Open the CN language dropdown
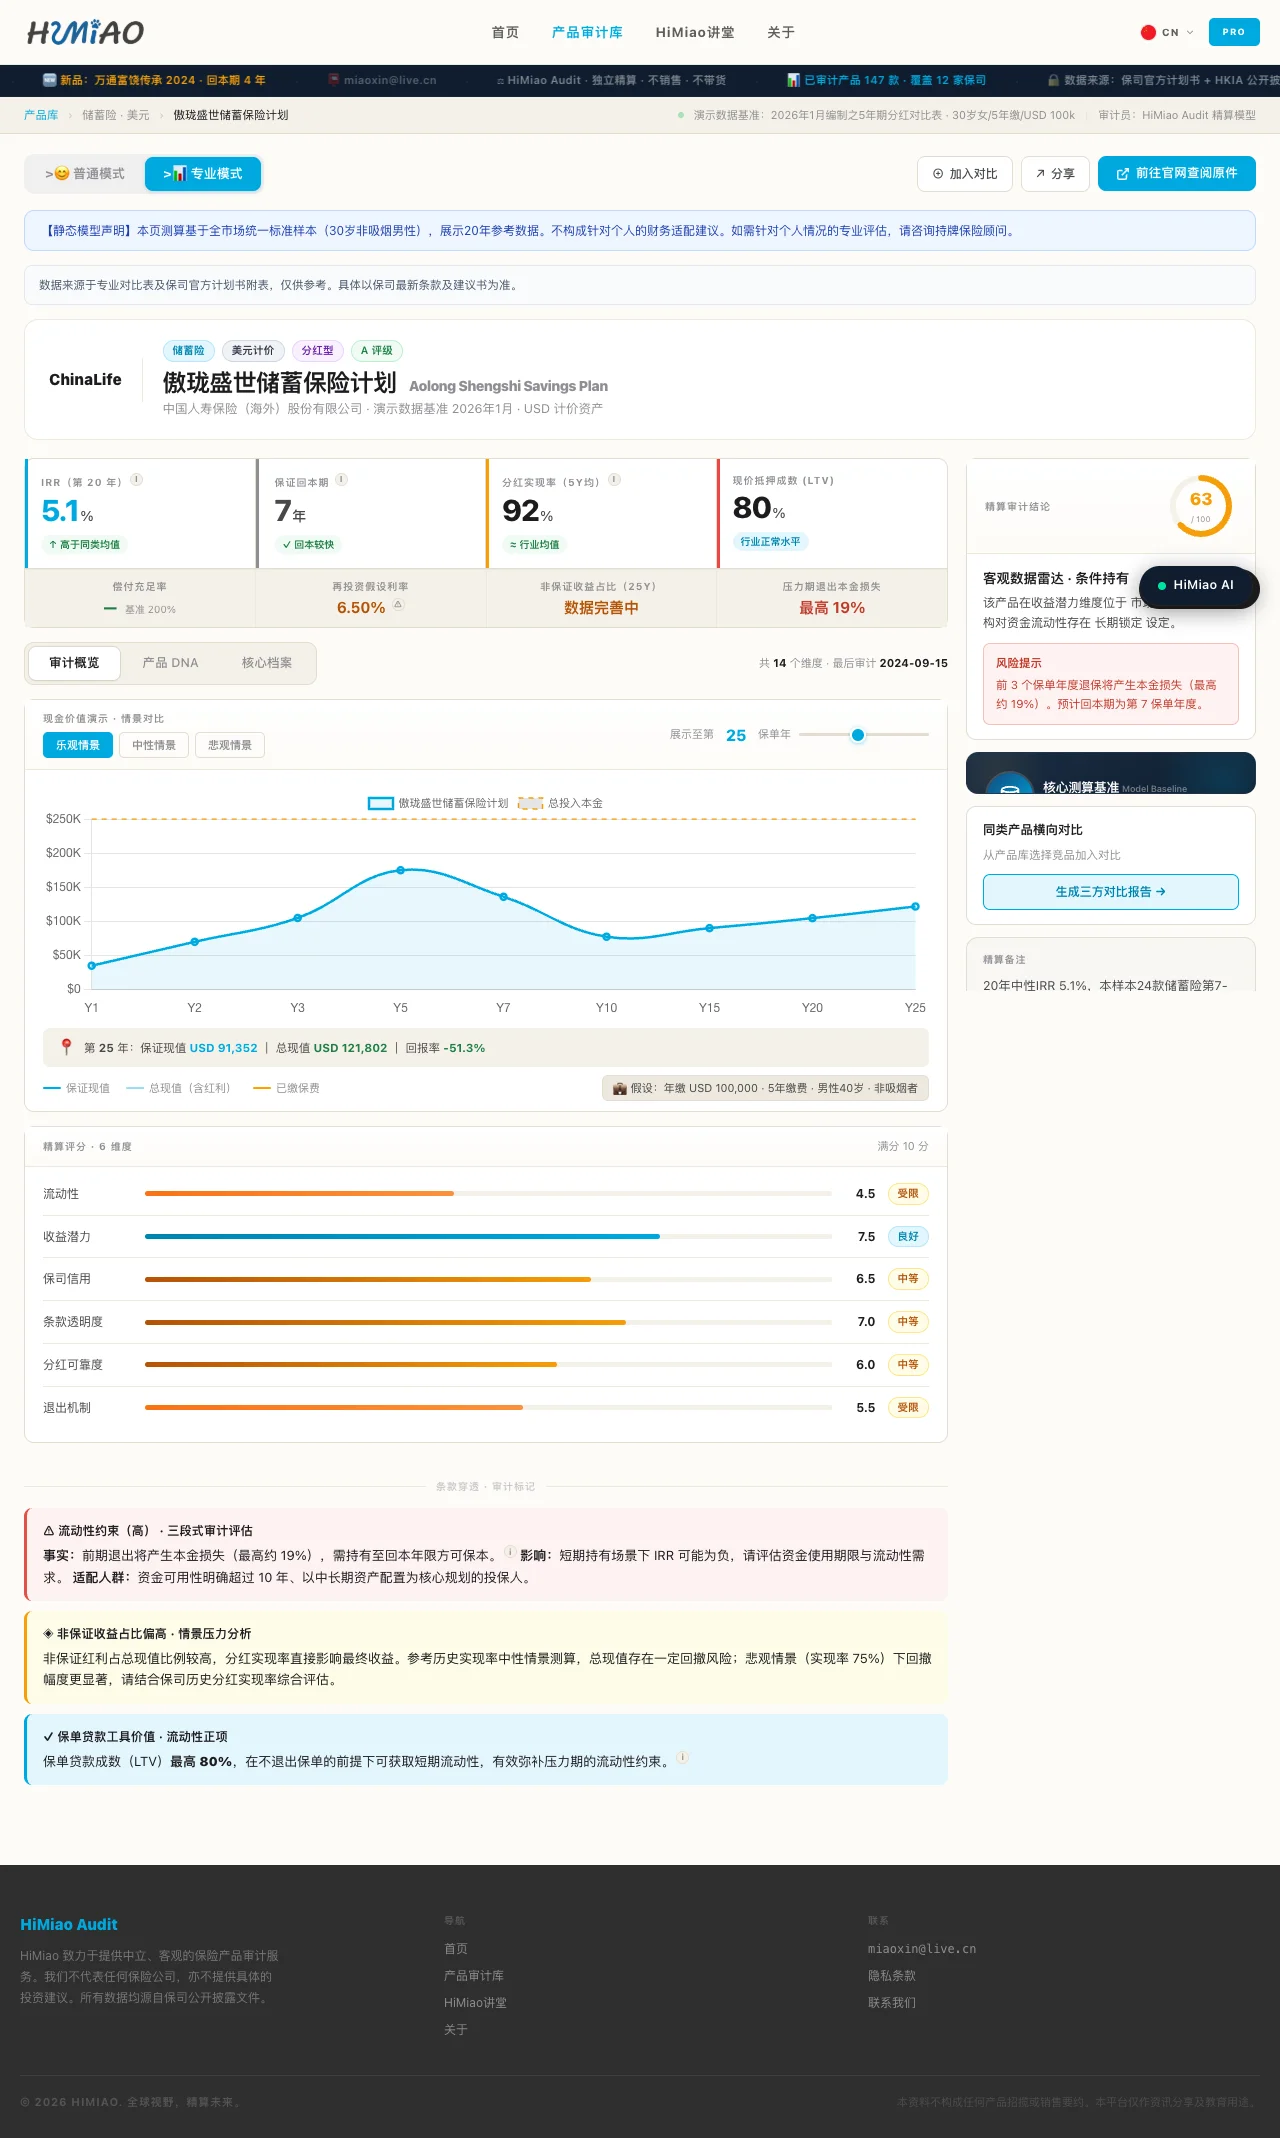Image resolution: width=1280 pixels, height=2138 pixels. point(1168,32)
